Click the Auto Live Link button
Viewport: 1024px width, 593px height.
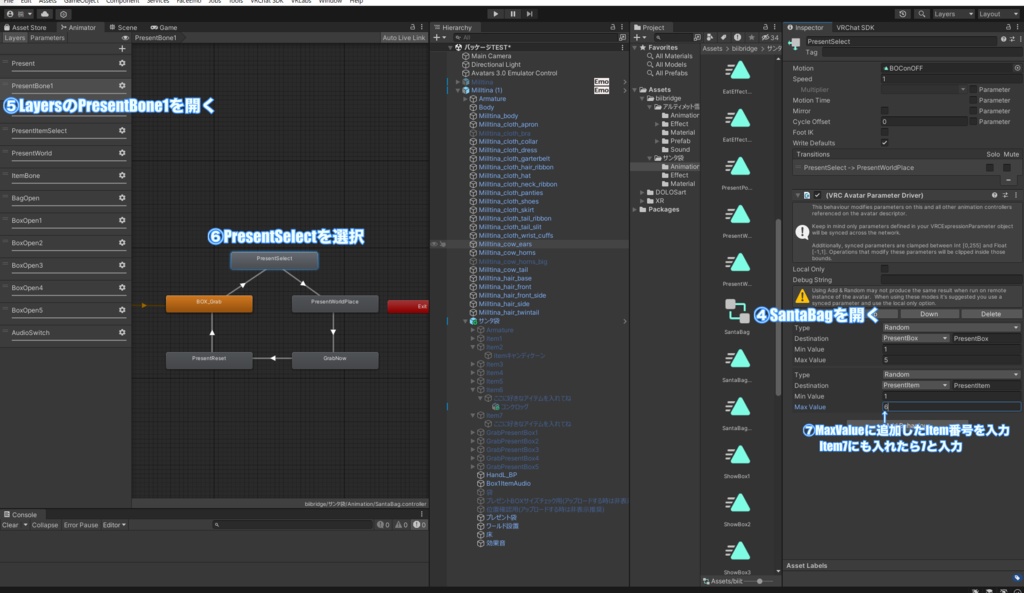(x=403, y=38)
